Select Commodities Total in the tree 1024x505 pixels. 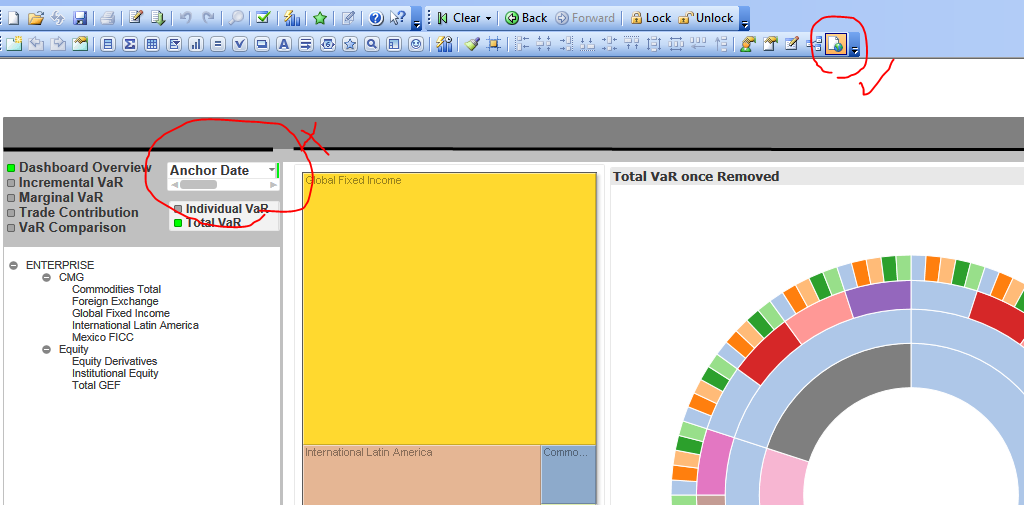(116, 289)
